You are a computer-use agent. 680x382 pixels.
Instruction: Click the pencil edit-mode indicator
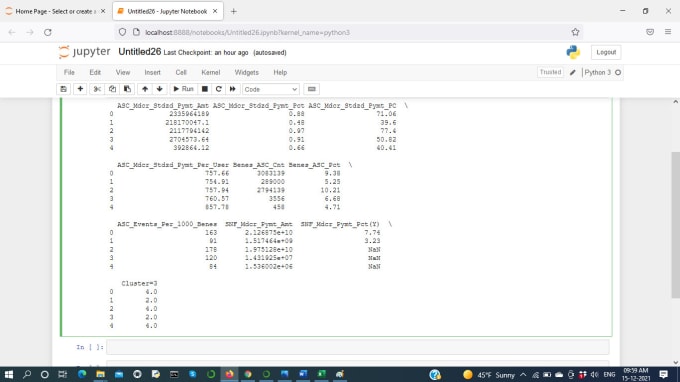pos(572,72)
